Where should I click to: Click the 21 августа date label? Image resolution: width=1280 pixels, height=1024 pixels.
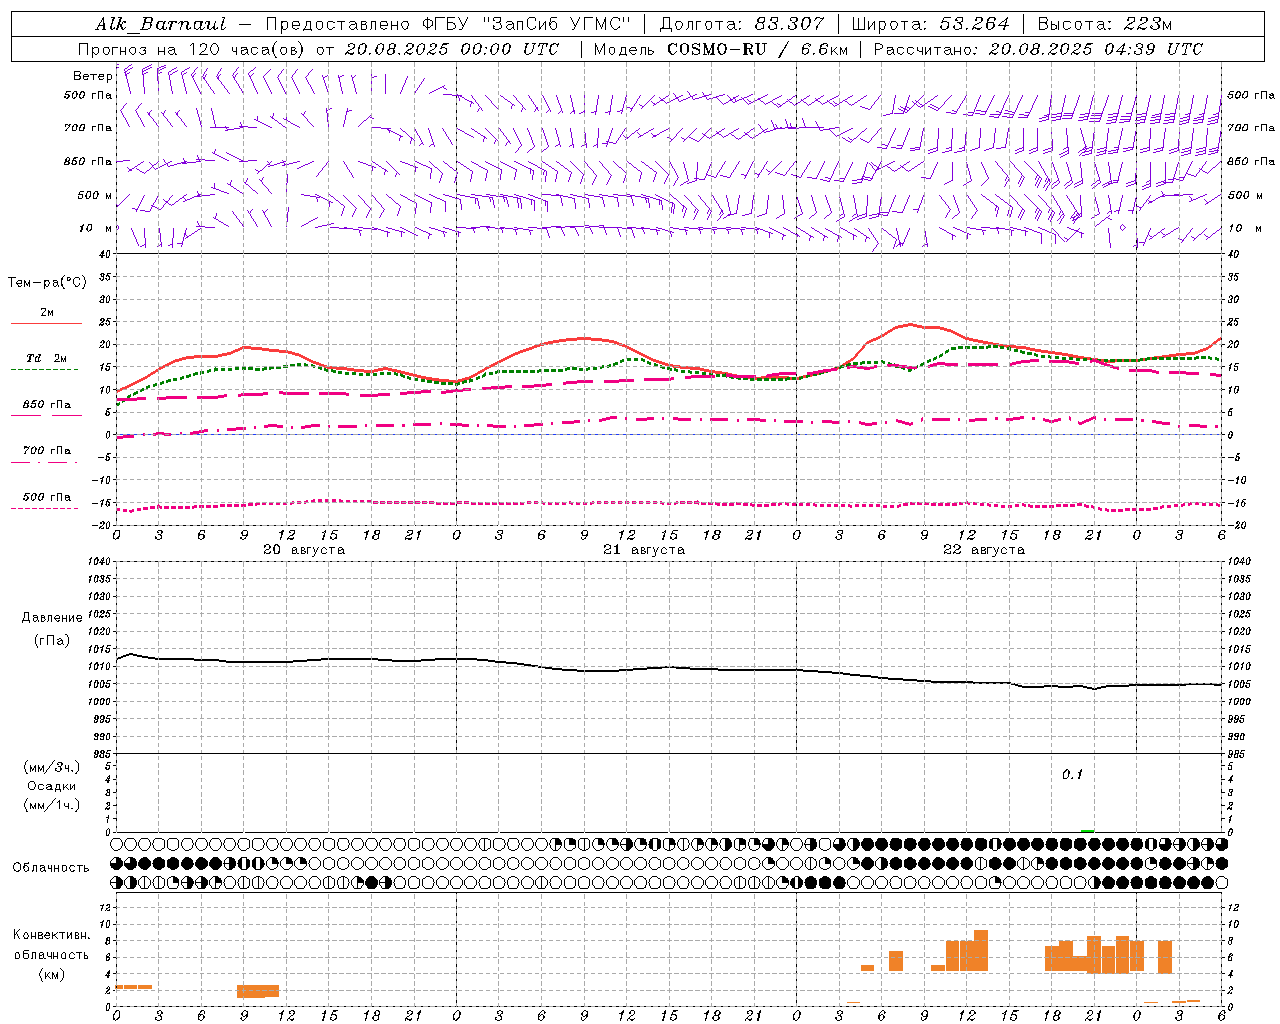tap(644, 550)
